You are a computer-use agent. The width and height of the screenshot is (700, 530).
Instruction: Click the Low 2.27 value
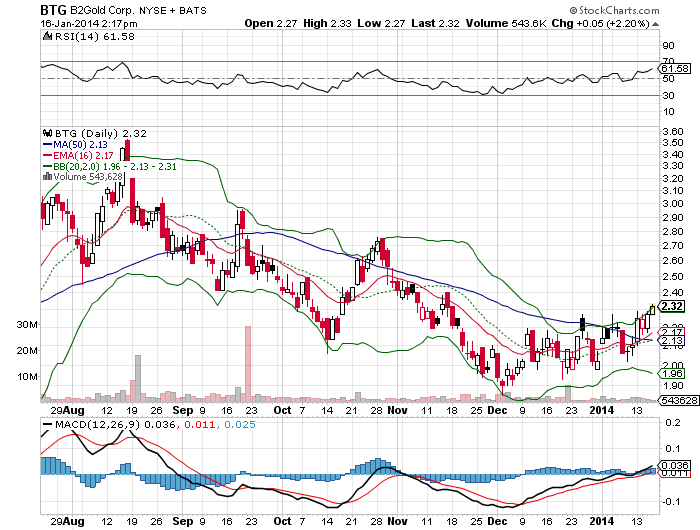point(381,23)
